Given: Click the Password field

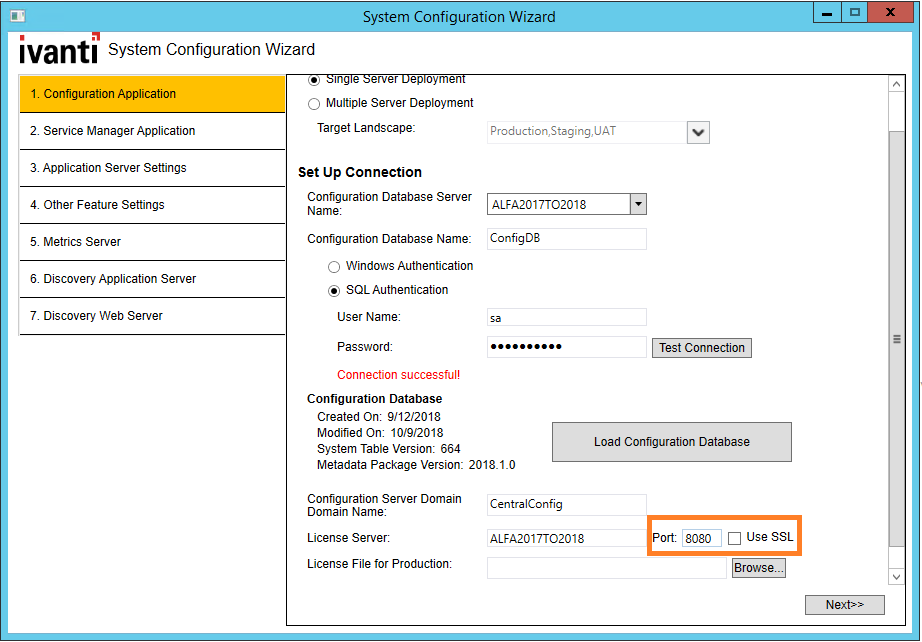Looking at the screenshot, I should click(566, 347).
